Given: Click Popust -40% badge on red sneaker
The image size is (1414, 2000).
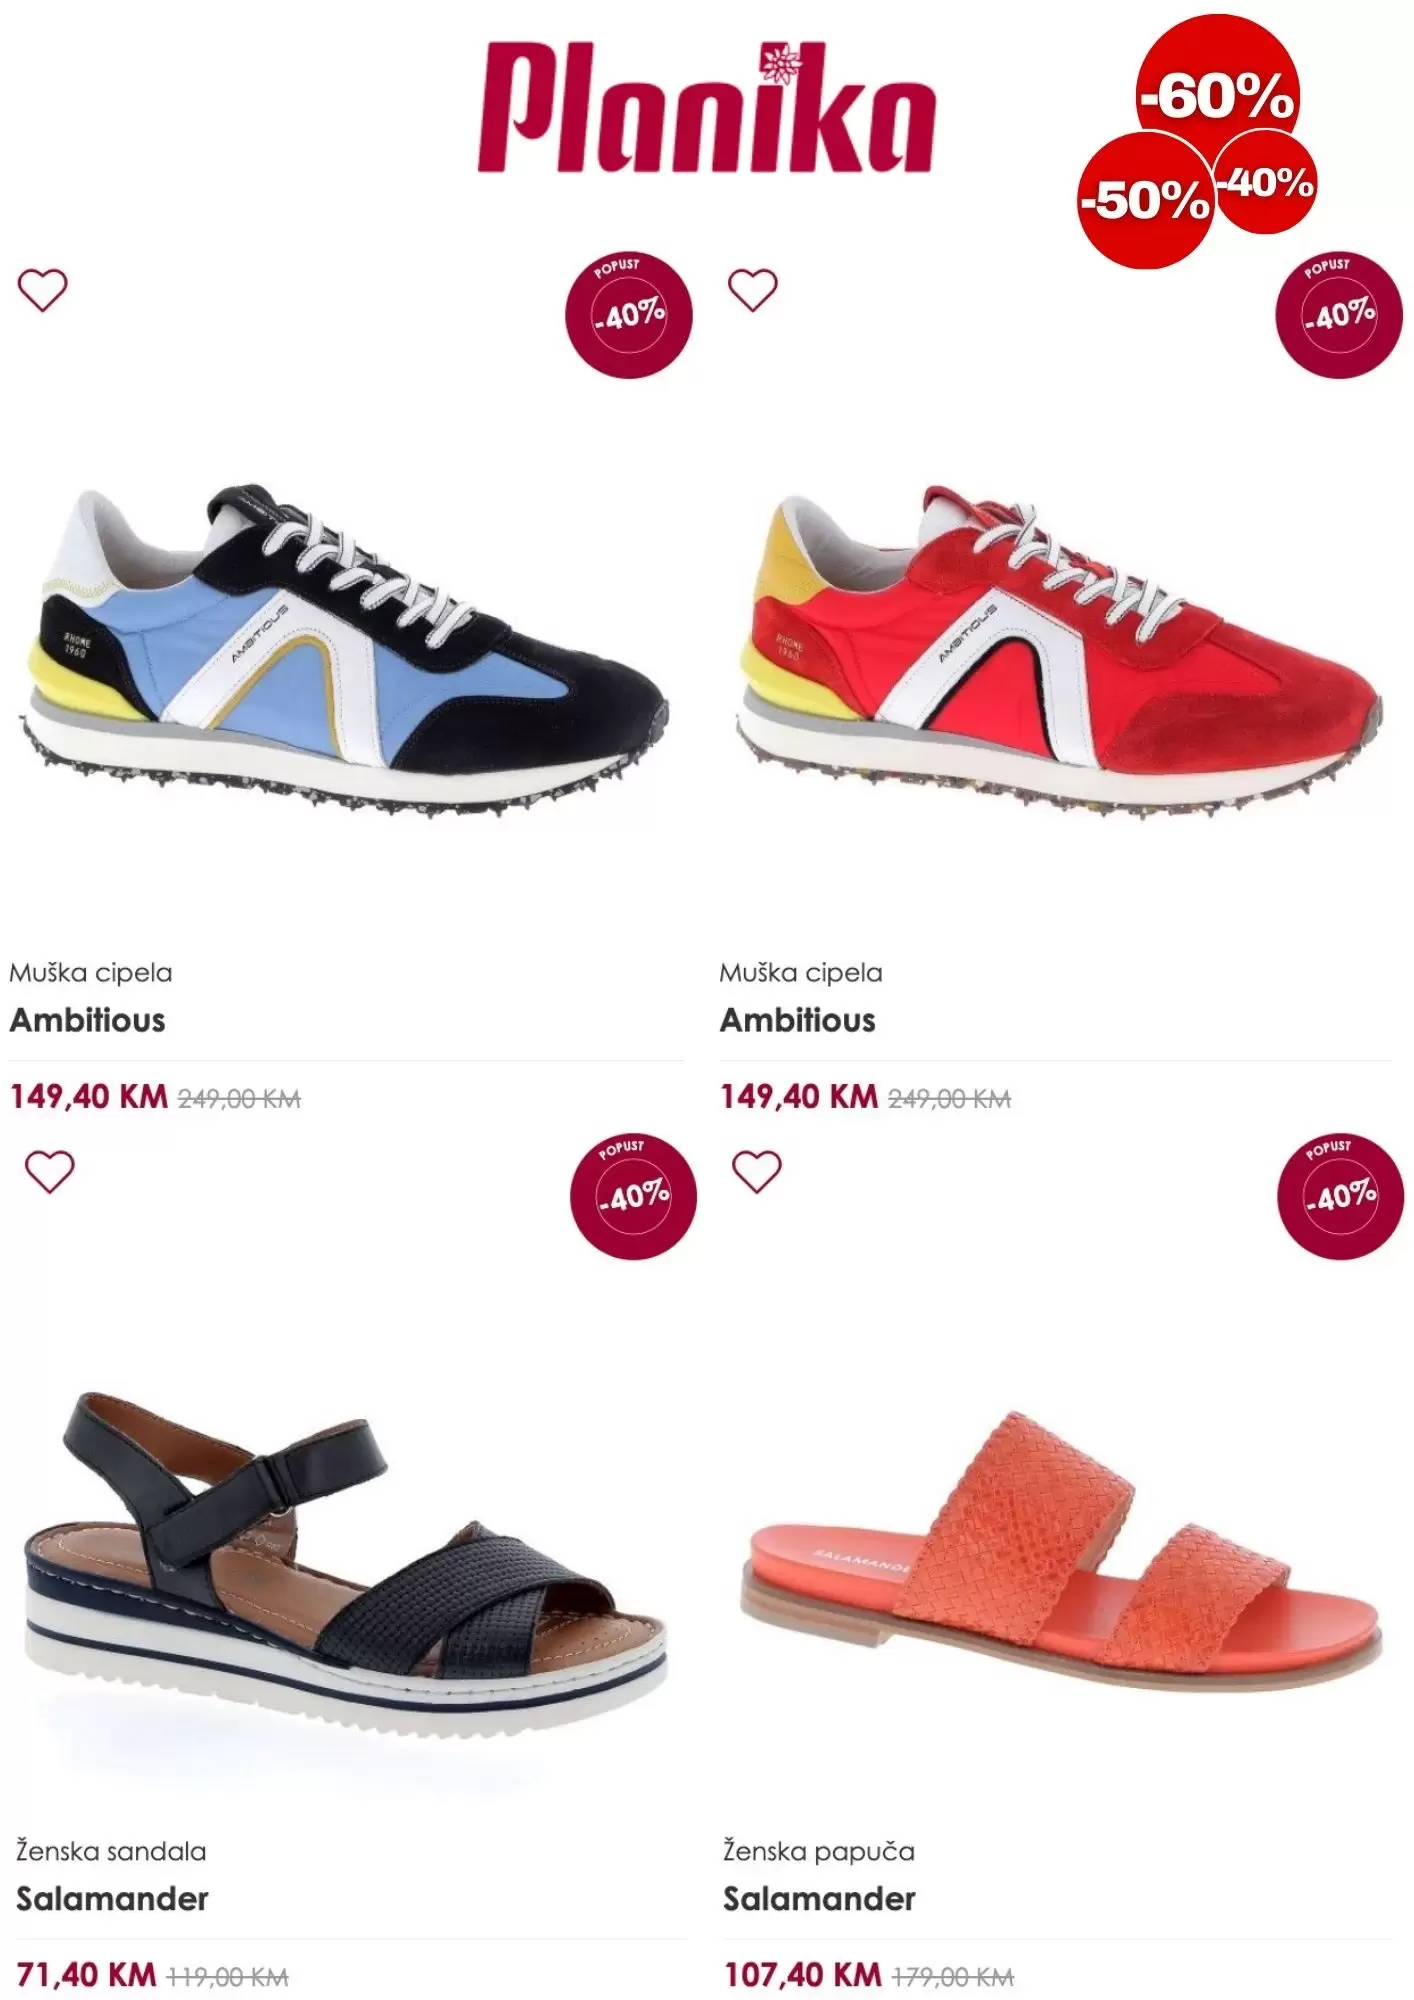Looking at the screenshot, I should [x=1339, y=316].
